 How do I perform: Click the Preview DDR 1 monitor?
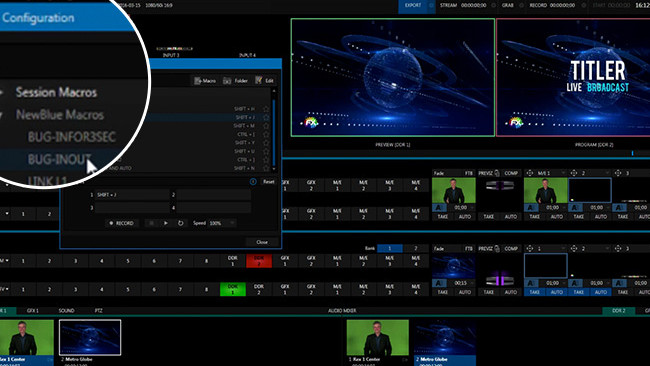point(393,77)
